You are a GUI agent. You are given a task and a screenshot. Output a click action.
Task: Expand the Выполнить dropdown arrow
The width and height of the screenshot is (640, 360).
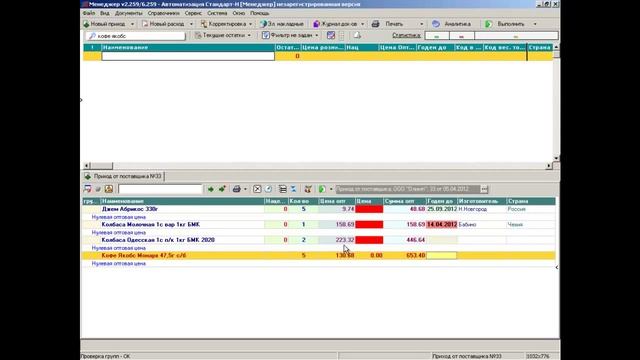pos(535,24)
